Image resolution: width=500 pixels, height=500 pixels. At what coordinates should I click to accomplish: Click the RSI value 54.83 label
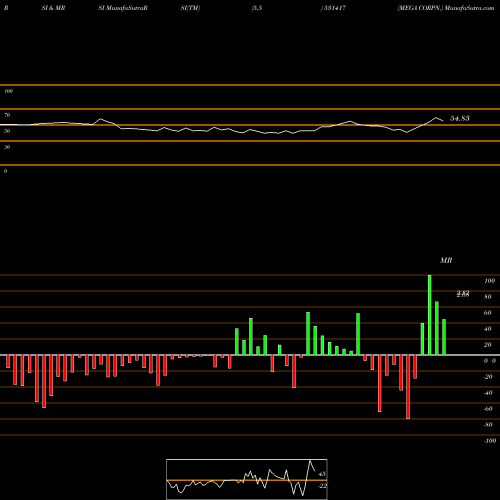click(x=460, y=118)
